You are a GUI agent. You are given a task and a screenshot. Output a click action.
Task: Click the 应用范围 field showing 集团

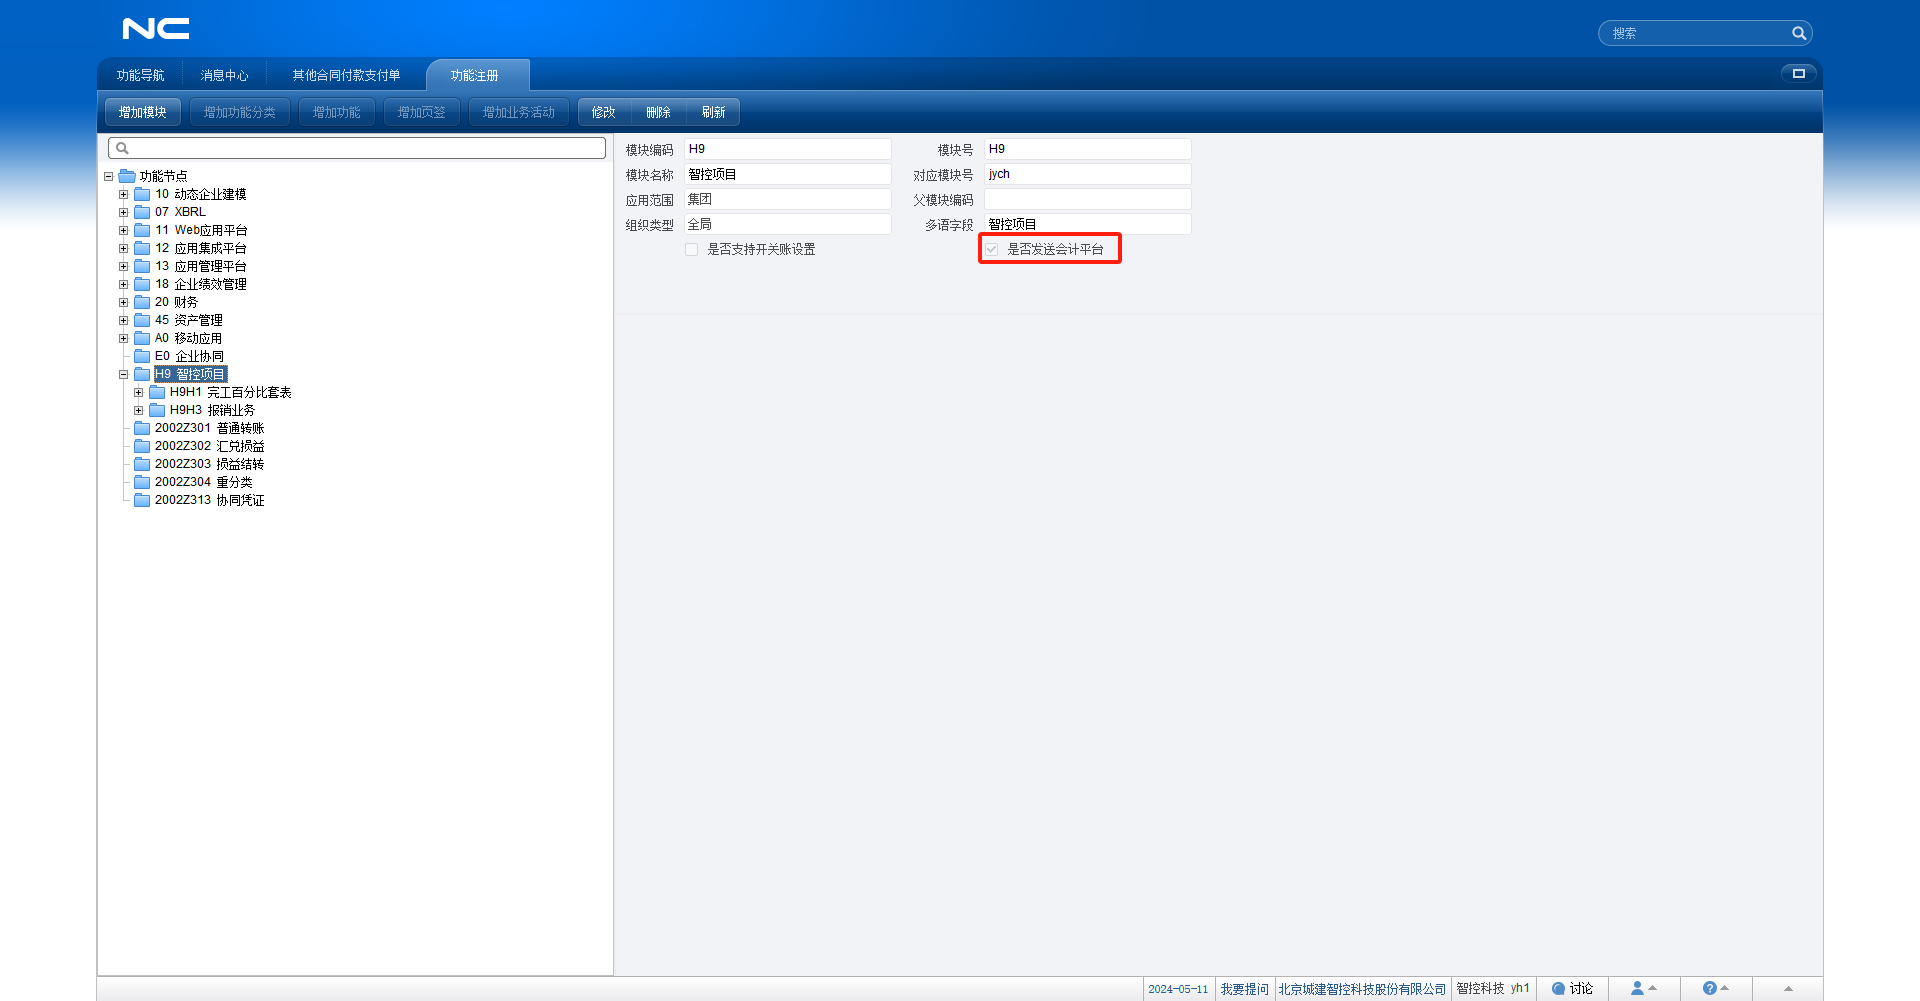coord(788,199)
